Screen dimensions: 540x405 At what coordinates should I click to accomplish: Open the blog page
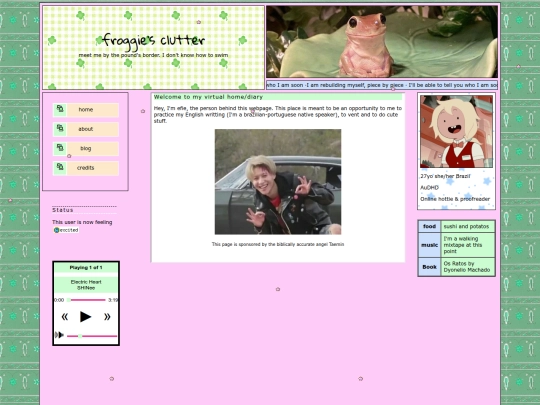86,148
